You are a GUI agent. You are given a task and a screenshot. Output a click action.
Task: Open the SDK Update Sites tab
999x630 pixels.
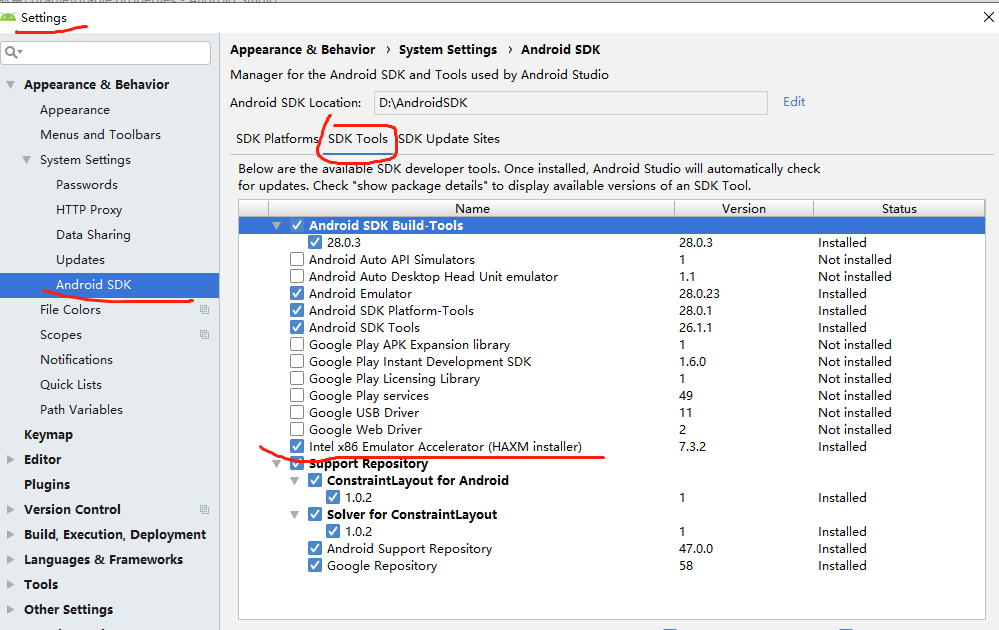[449, 139]
